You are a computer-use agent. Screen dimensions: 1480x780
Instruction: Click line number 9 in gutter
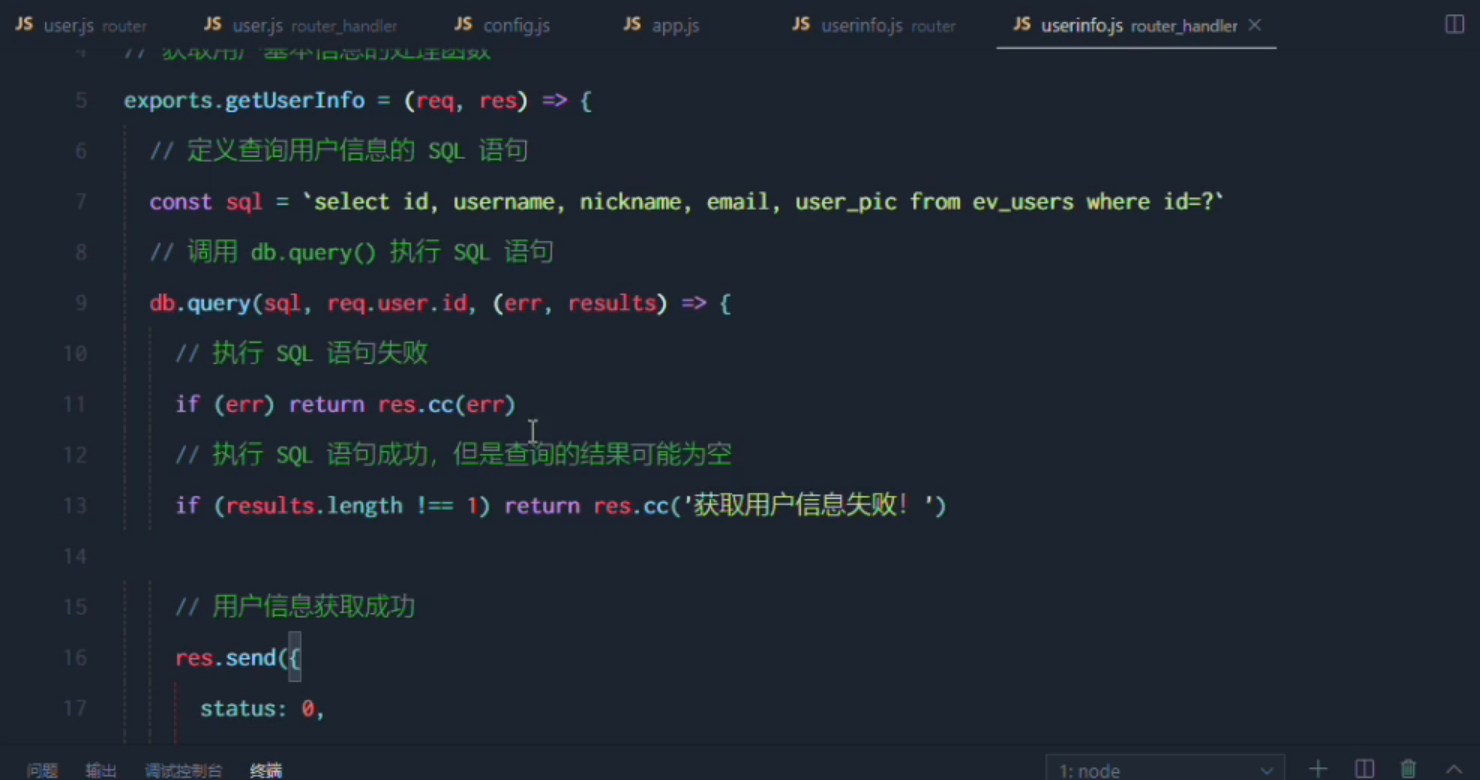[82, 303]
